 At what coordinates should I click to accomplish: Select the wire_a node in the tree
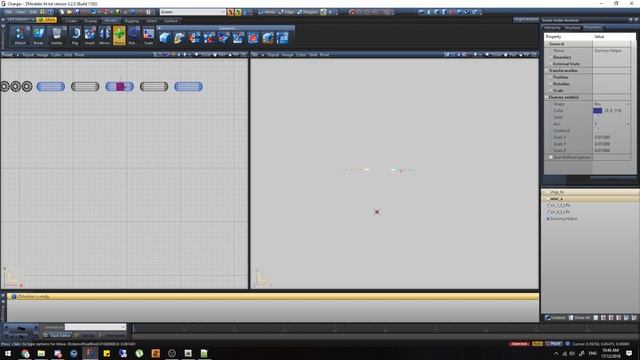click(590, 198)
